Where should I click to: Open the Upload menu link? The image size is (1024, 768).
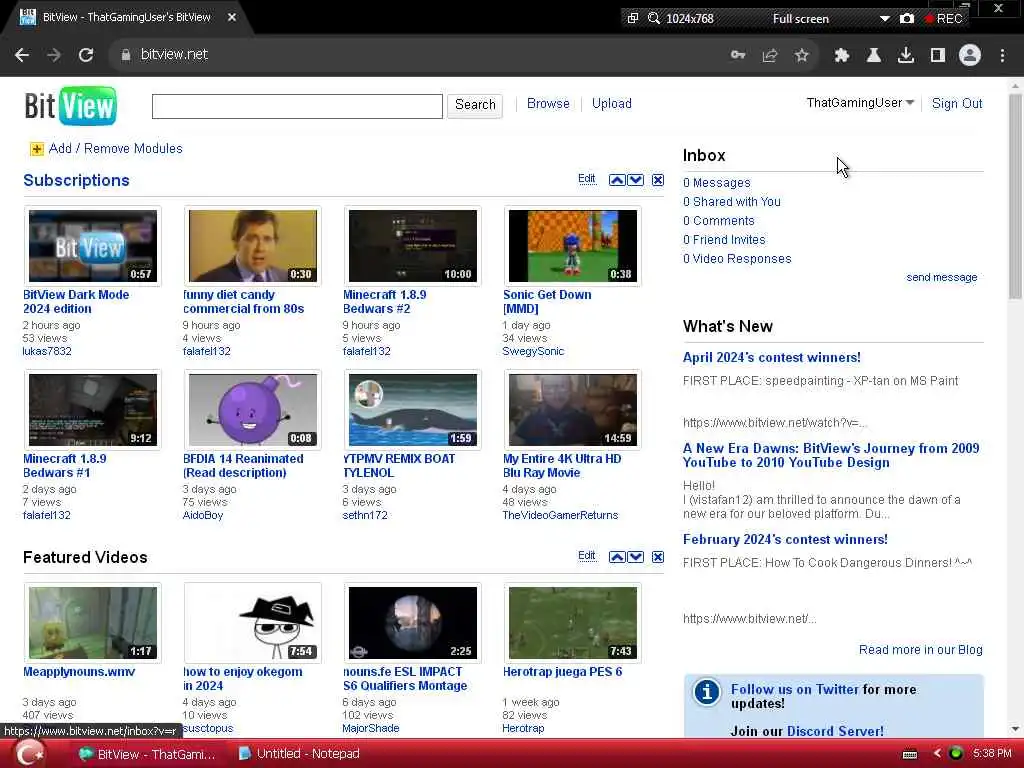pos(611,104)
